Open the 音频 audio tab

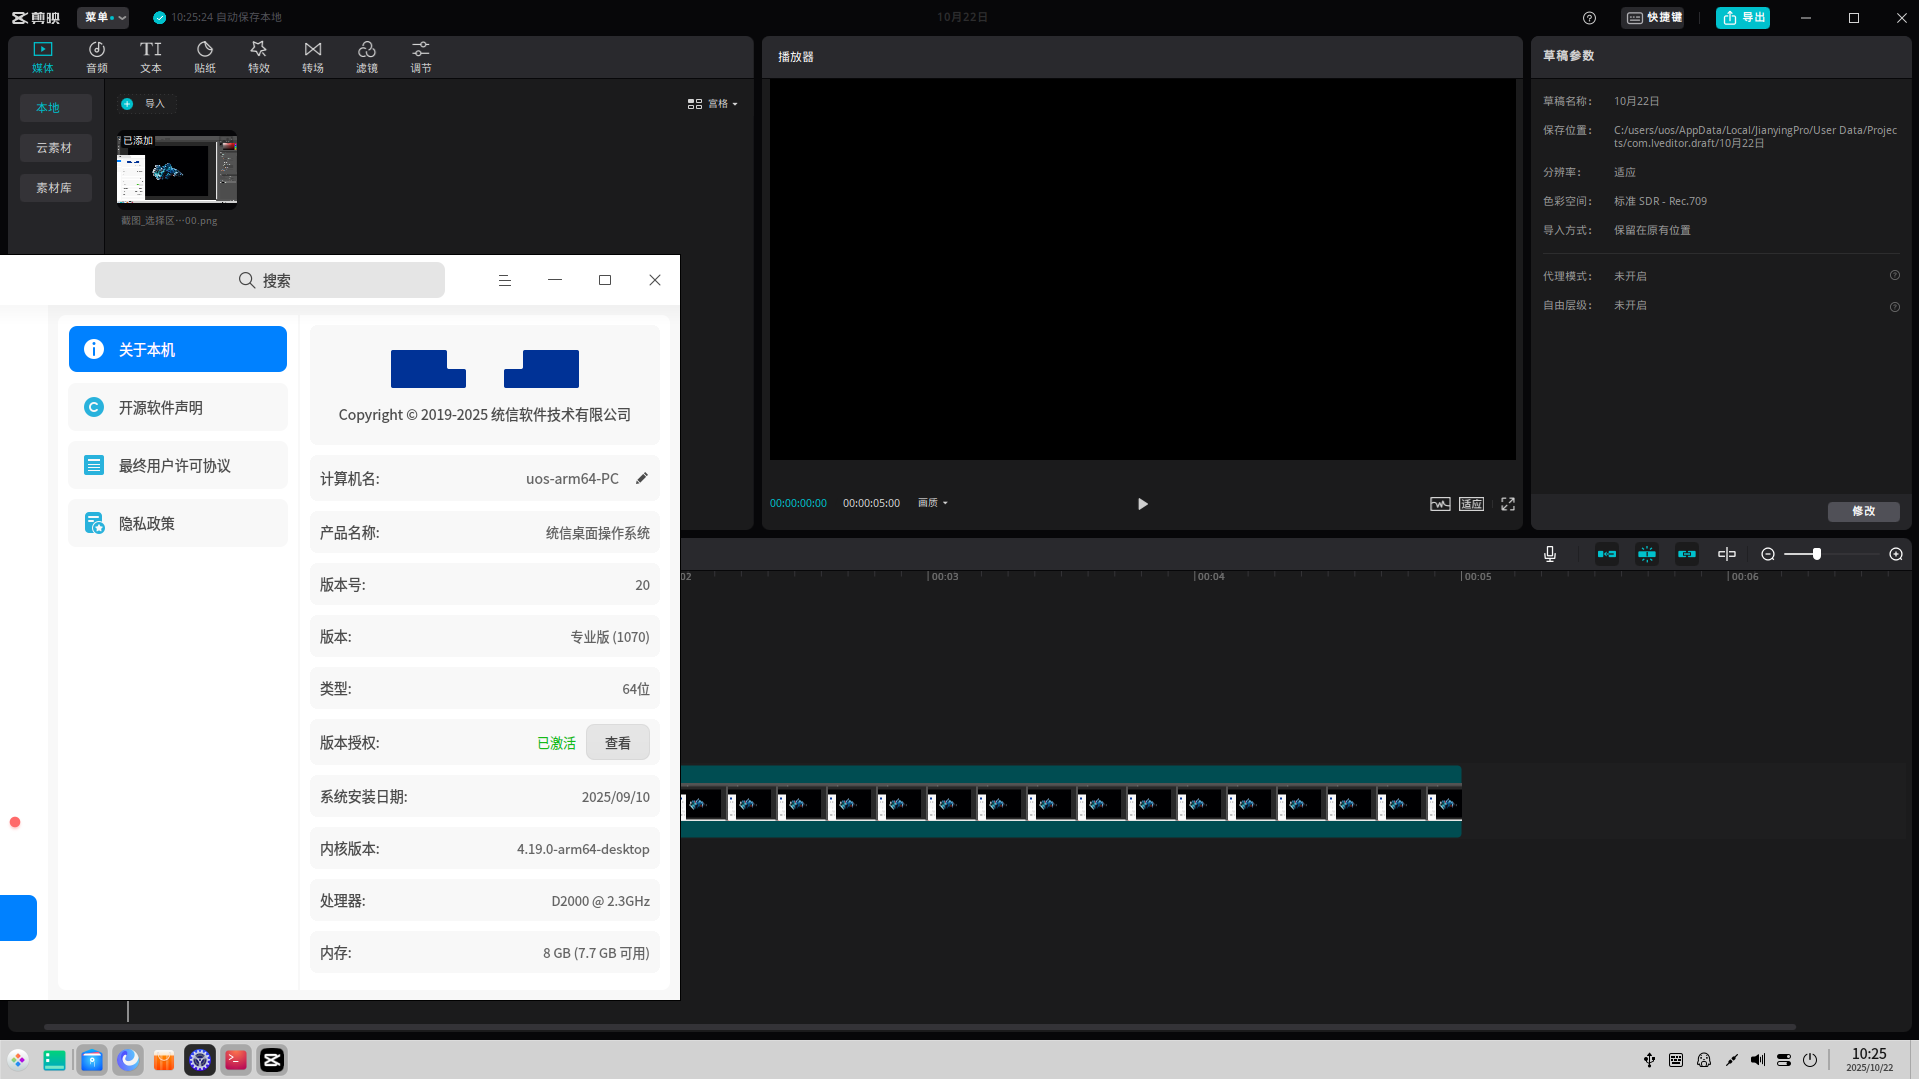click(97, 57)
